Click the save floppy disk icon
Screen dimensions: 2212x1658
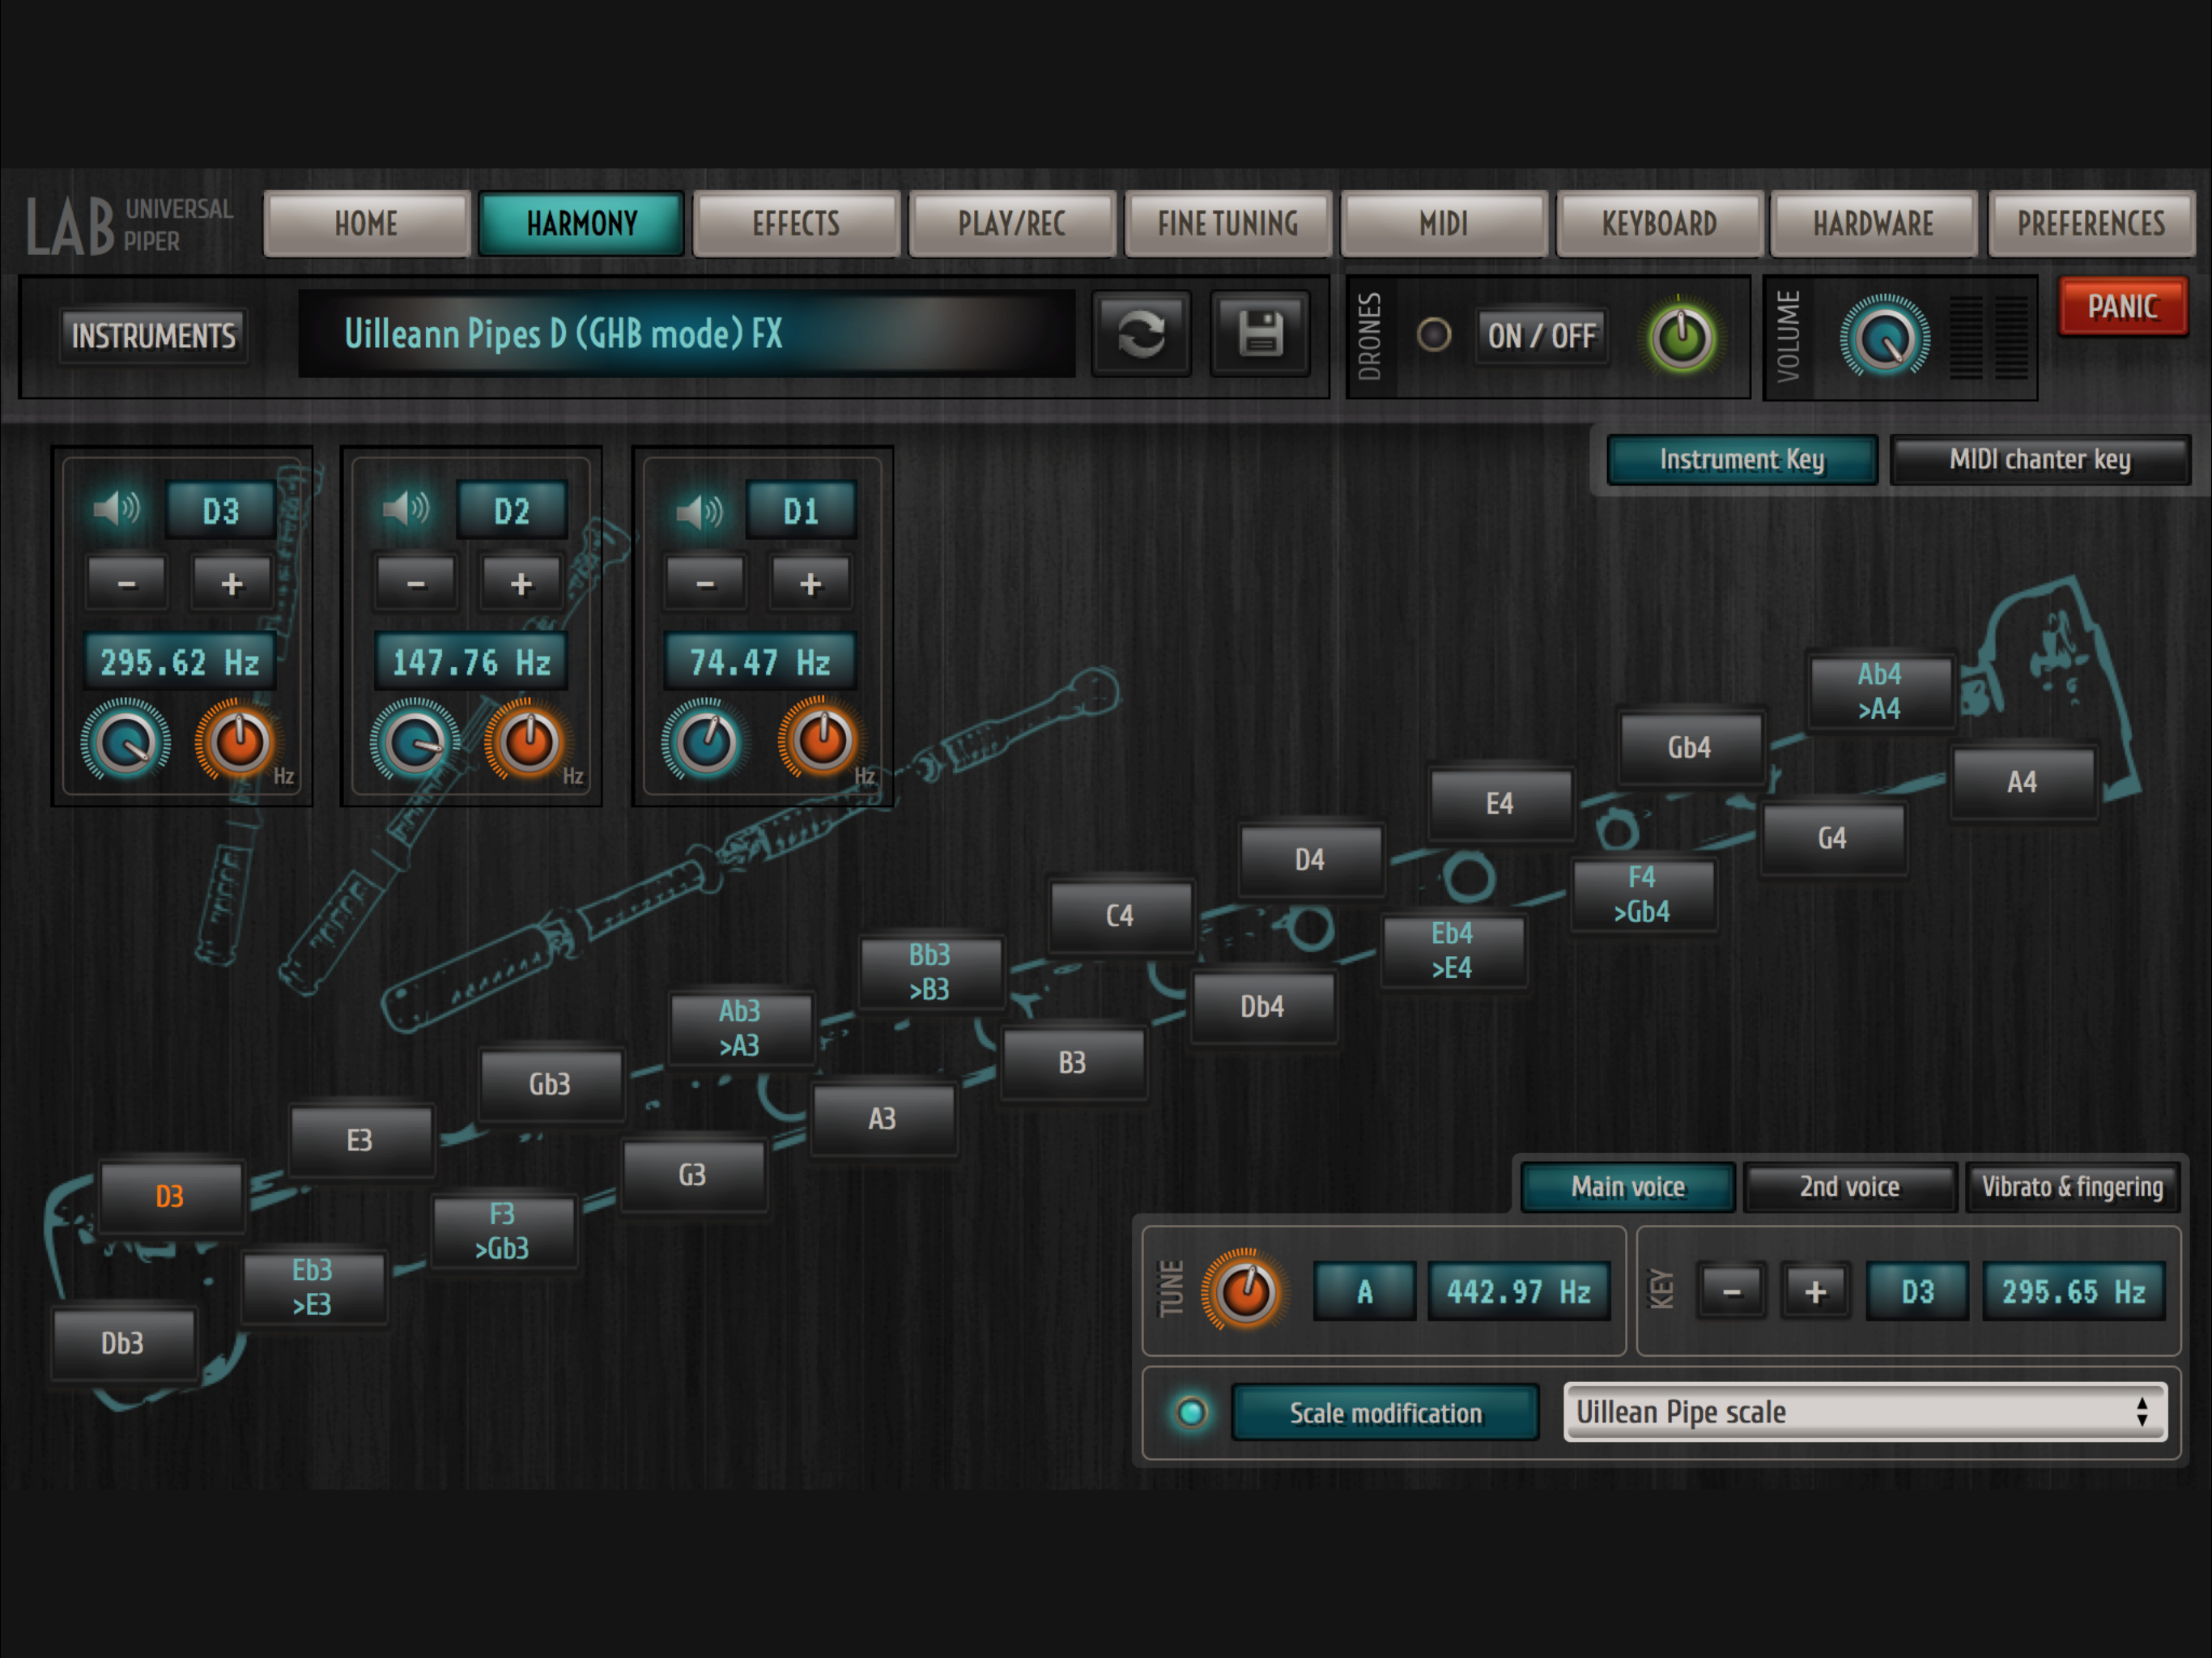tap(1260, 334)
